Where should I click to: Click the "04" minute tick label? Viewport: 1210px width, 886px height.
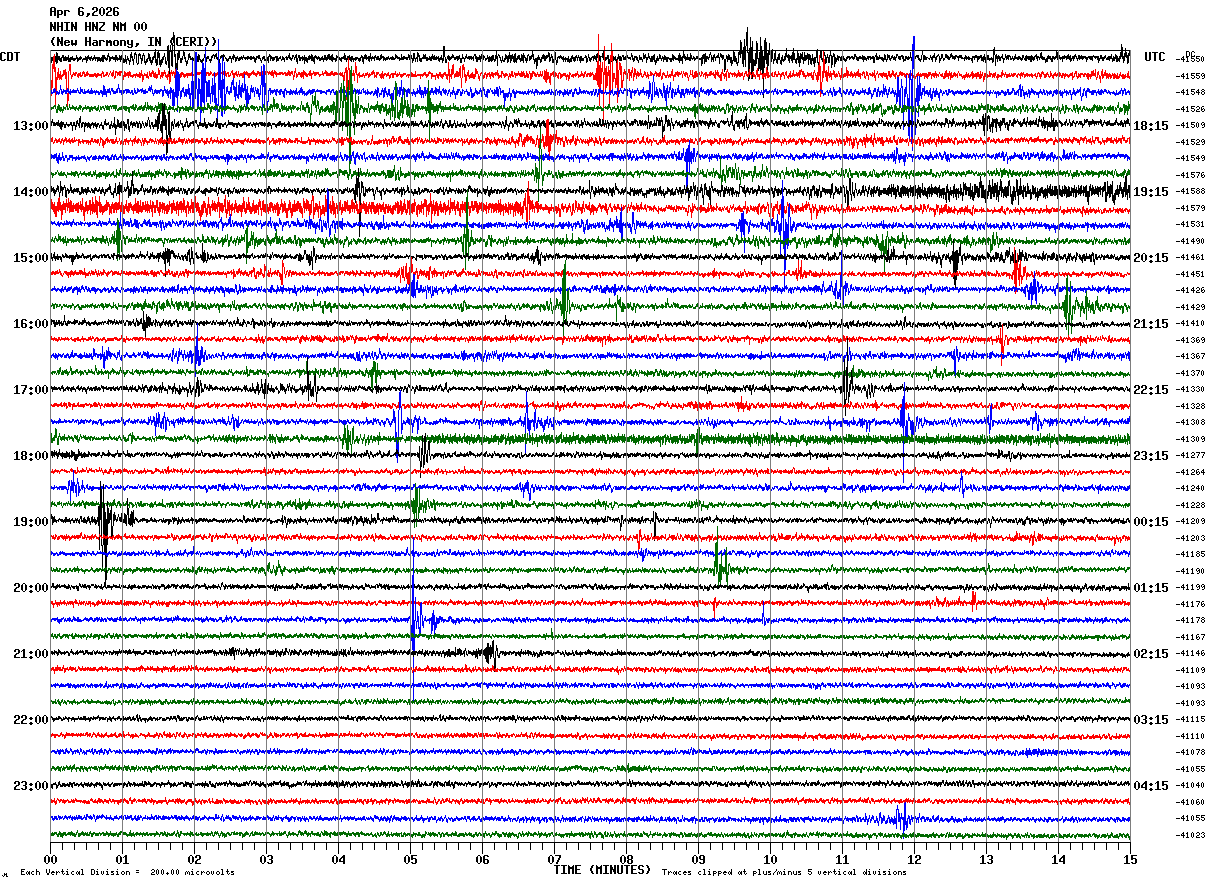pyautogui.click(x=338, y=860)
